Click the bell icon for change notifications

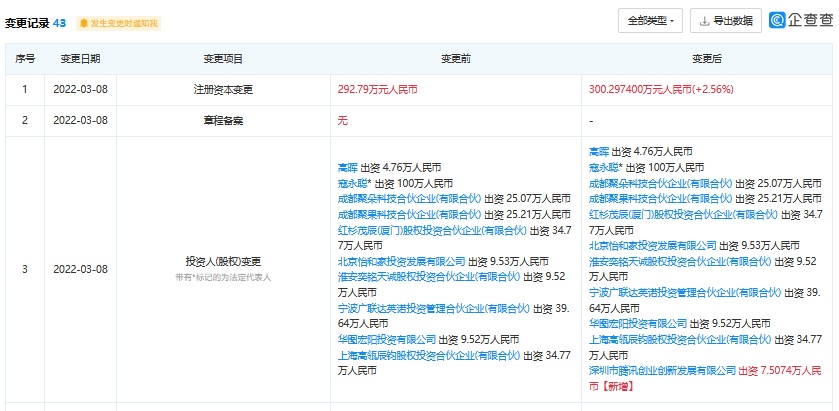[x=83, y=22]
